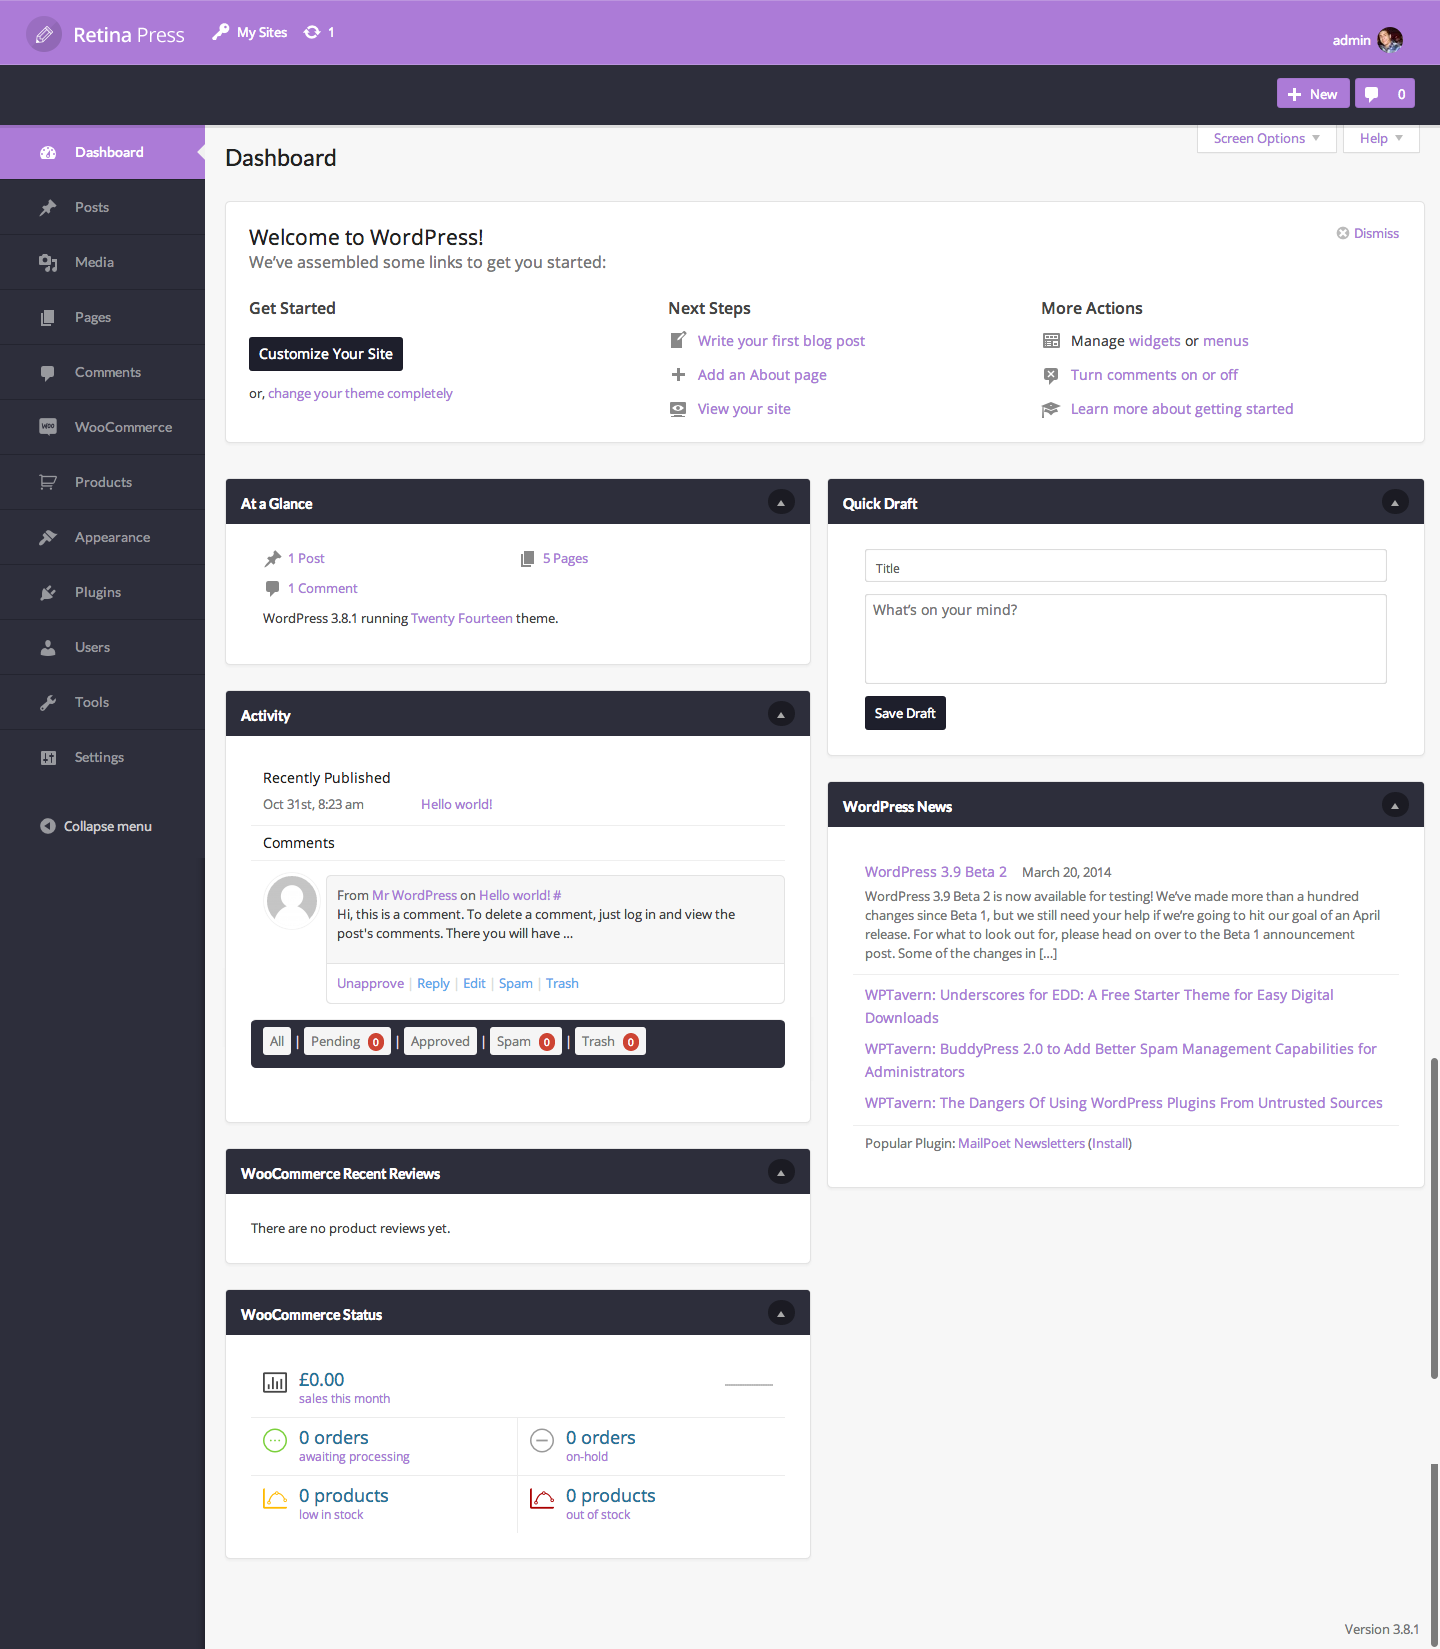Click the menus link under More Actions
The image size is (1440, 1649).
1226,341
